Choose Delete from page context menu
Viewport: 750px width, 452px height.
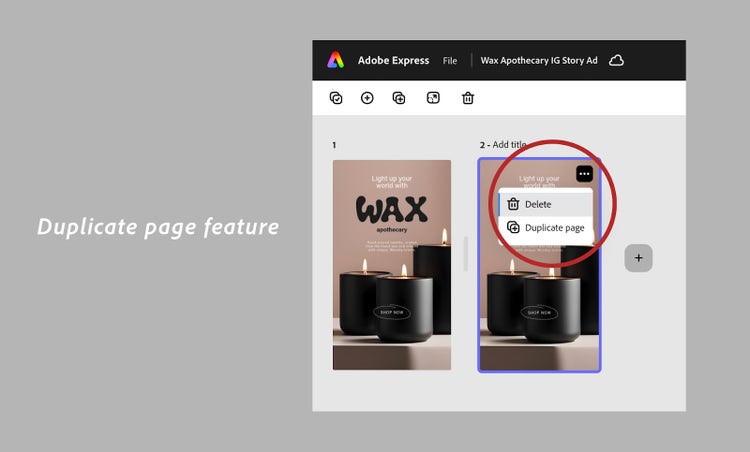pyautogui.click(x=545, y=204)
